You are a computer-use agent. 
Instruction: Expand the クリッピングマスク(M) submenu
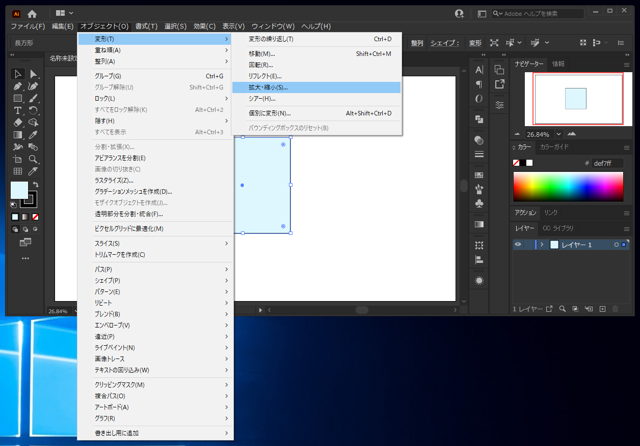click(156, 385)
